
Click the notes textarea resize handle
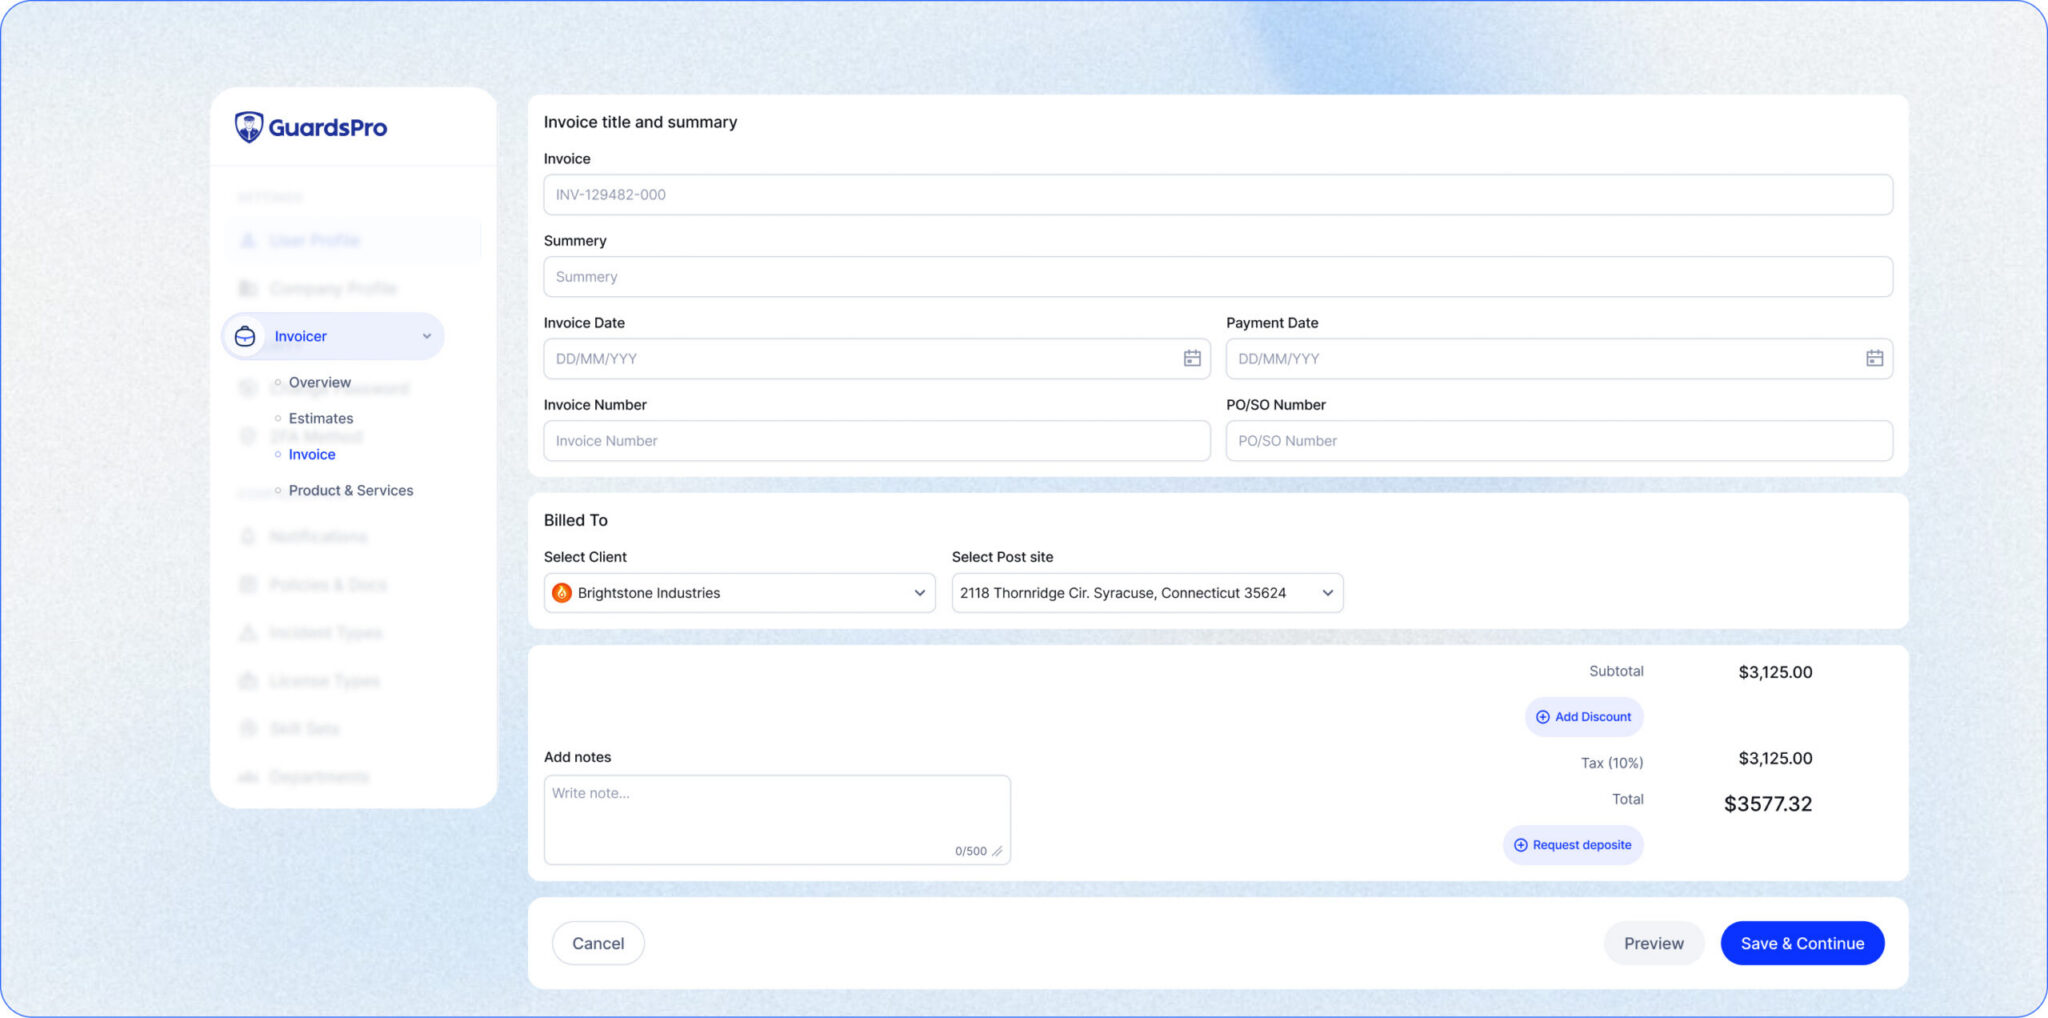tap(997, 852)
